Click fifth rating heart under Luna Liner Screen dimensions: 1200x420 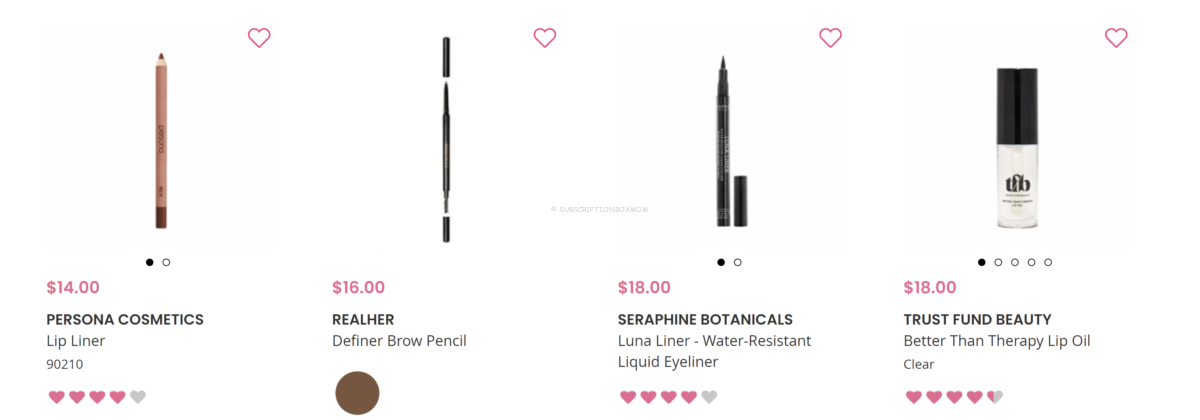click(709, 397)
